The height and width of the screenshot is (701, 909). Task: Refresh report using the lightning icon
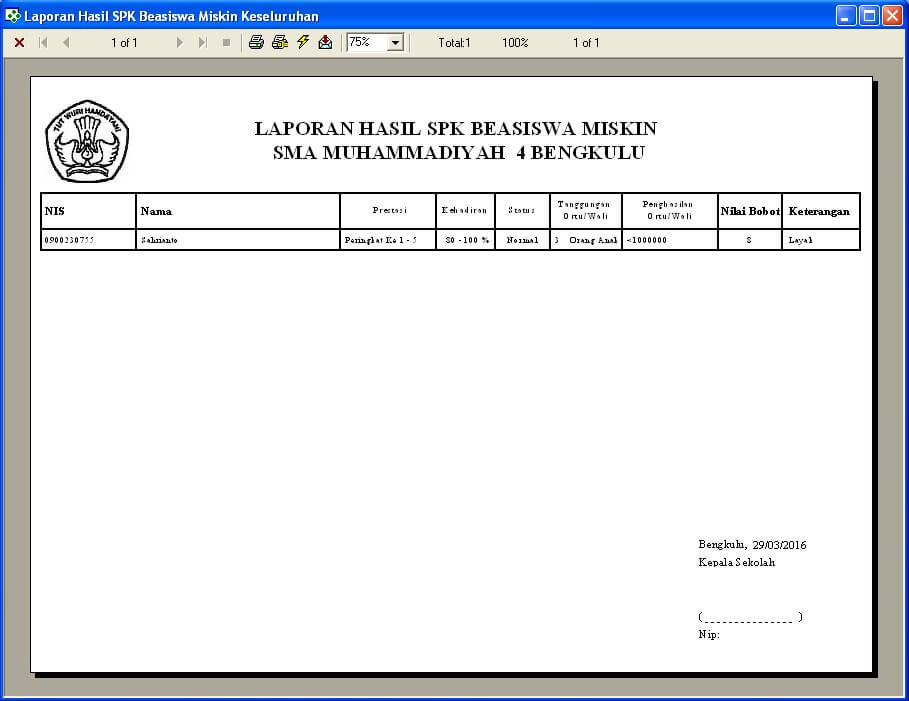click(303, 42)
